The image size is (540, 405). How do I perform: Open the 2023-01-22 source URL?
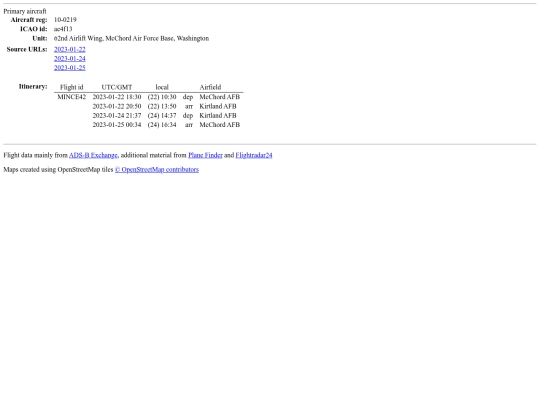(x=70, y=49)
